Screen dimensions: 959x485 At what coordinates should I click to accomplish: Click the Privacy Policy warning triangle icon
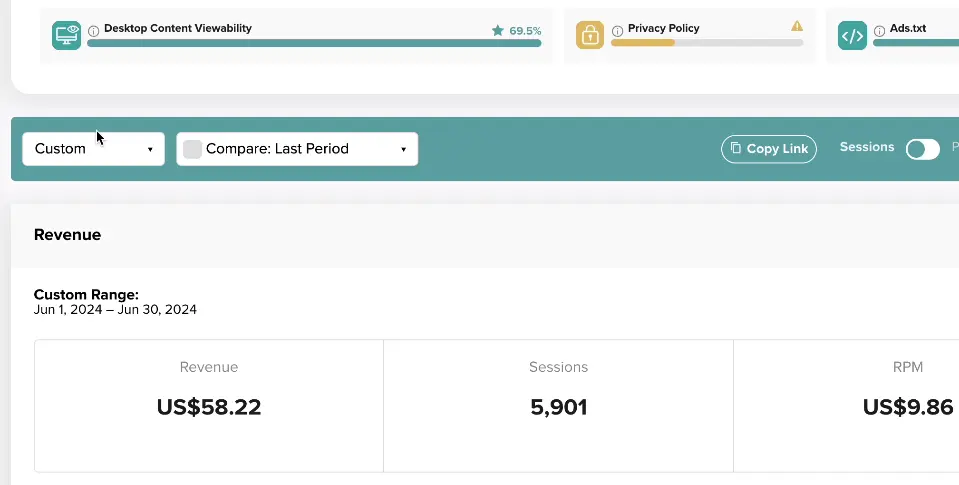[x=797, y=26]
